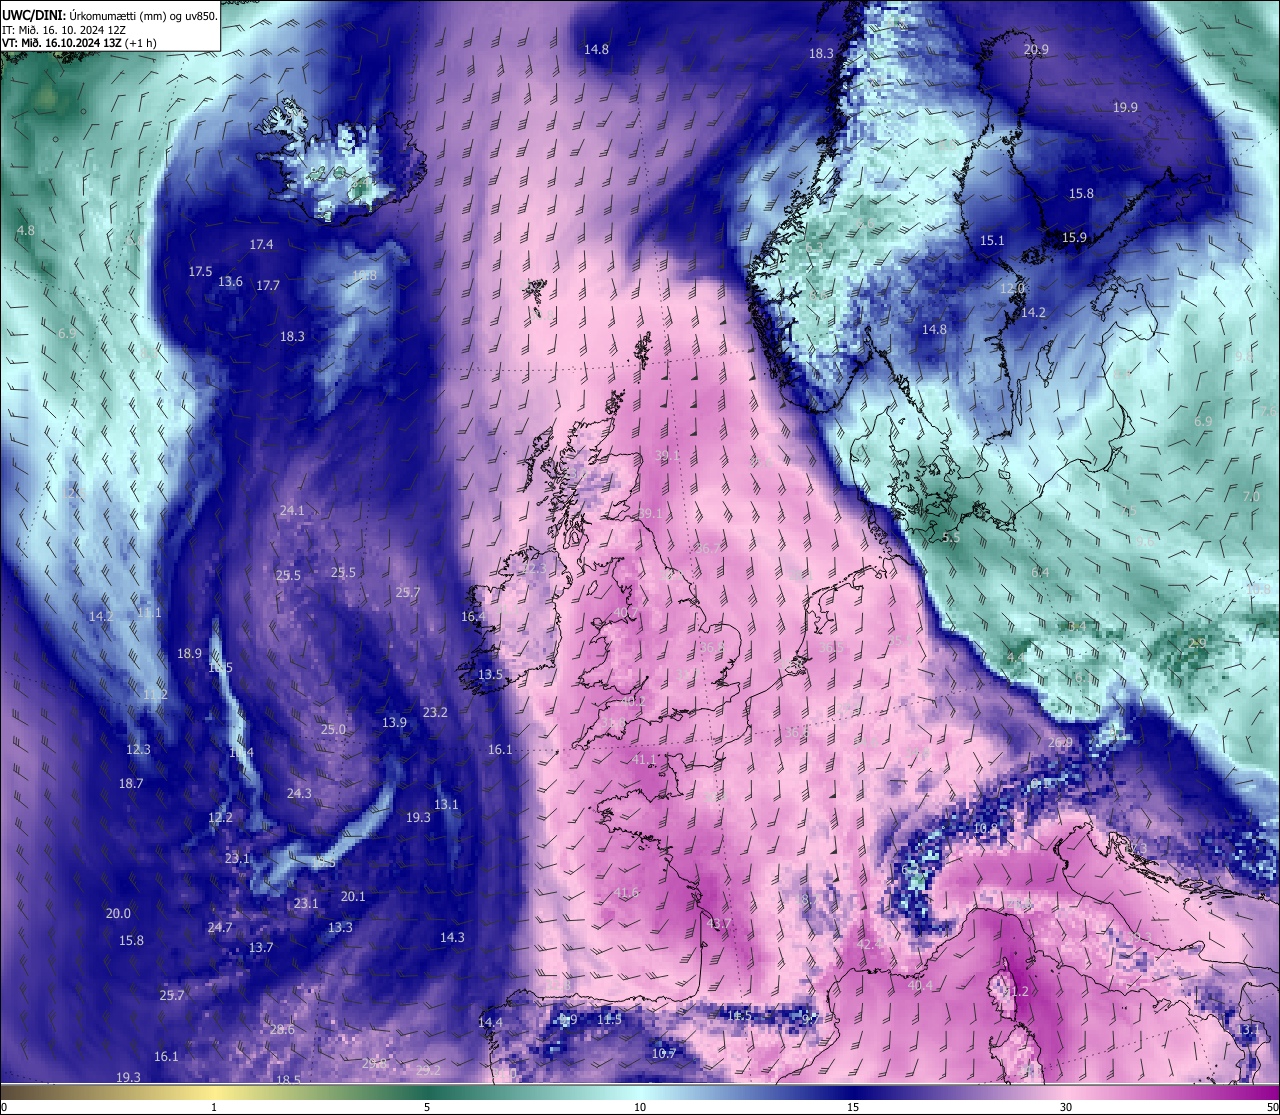This screenshot has height=1115, width=1280.
Task: Click the 25.0 value label
Action: click(332, 729)
